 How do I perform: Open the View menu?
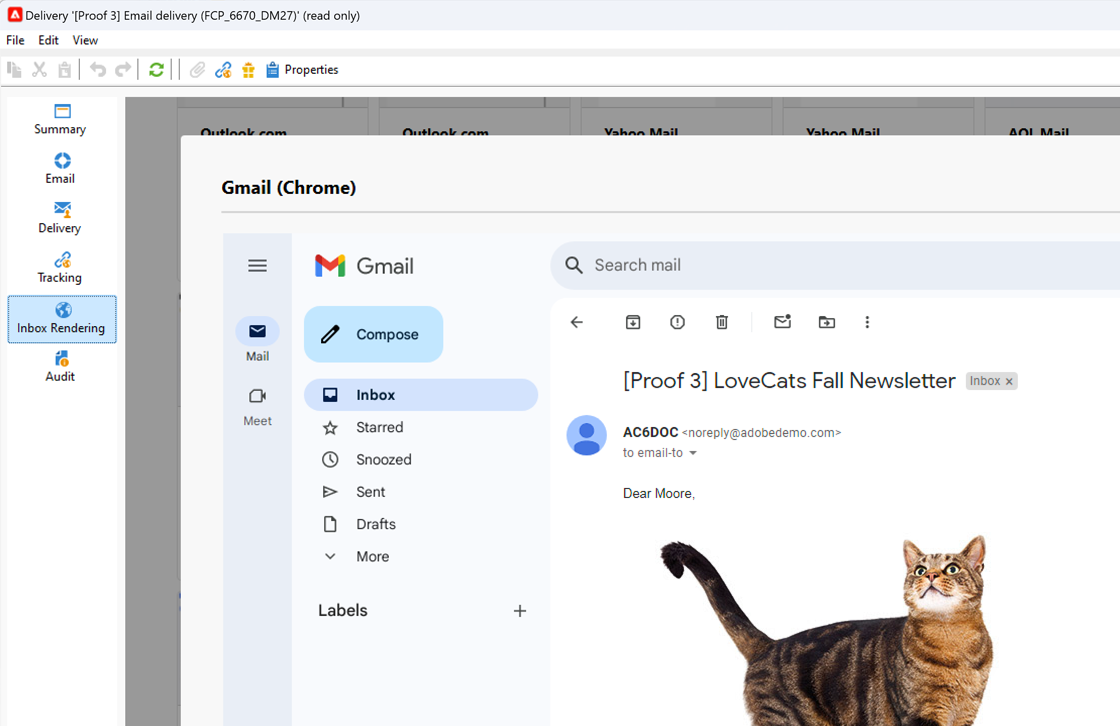click(85, 40)
